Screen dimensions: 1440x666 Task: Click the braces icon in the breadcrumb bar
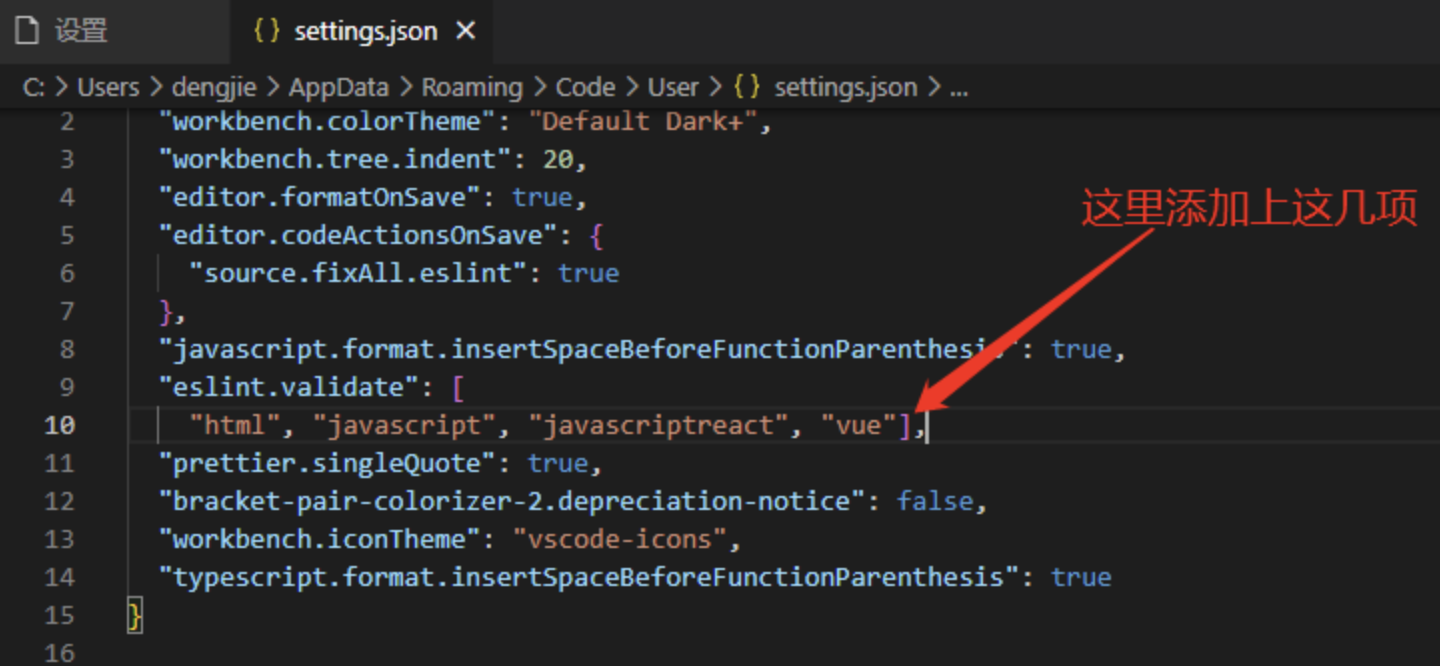tap(746, 88)
